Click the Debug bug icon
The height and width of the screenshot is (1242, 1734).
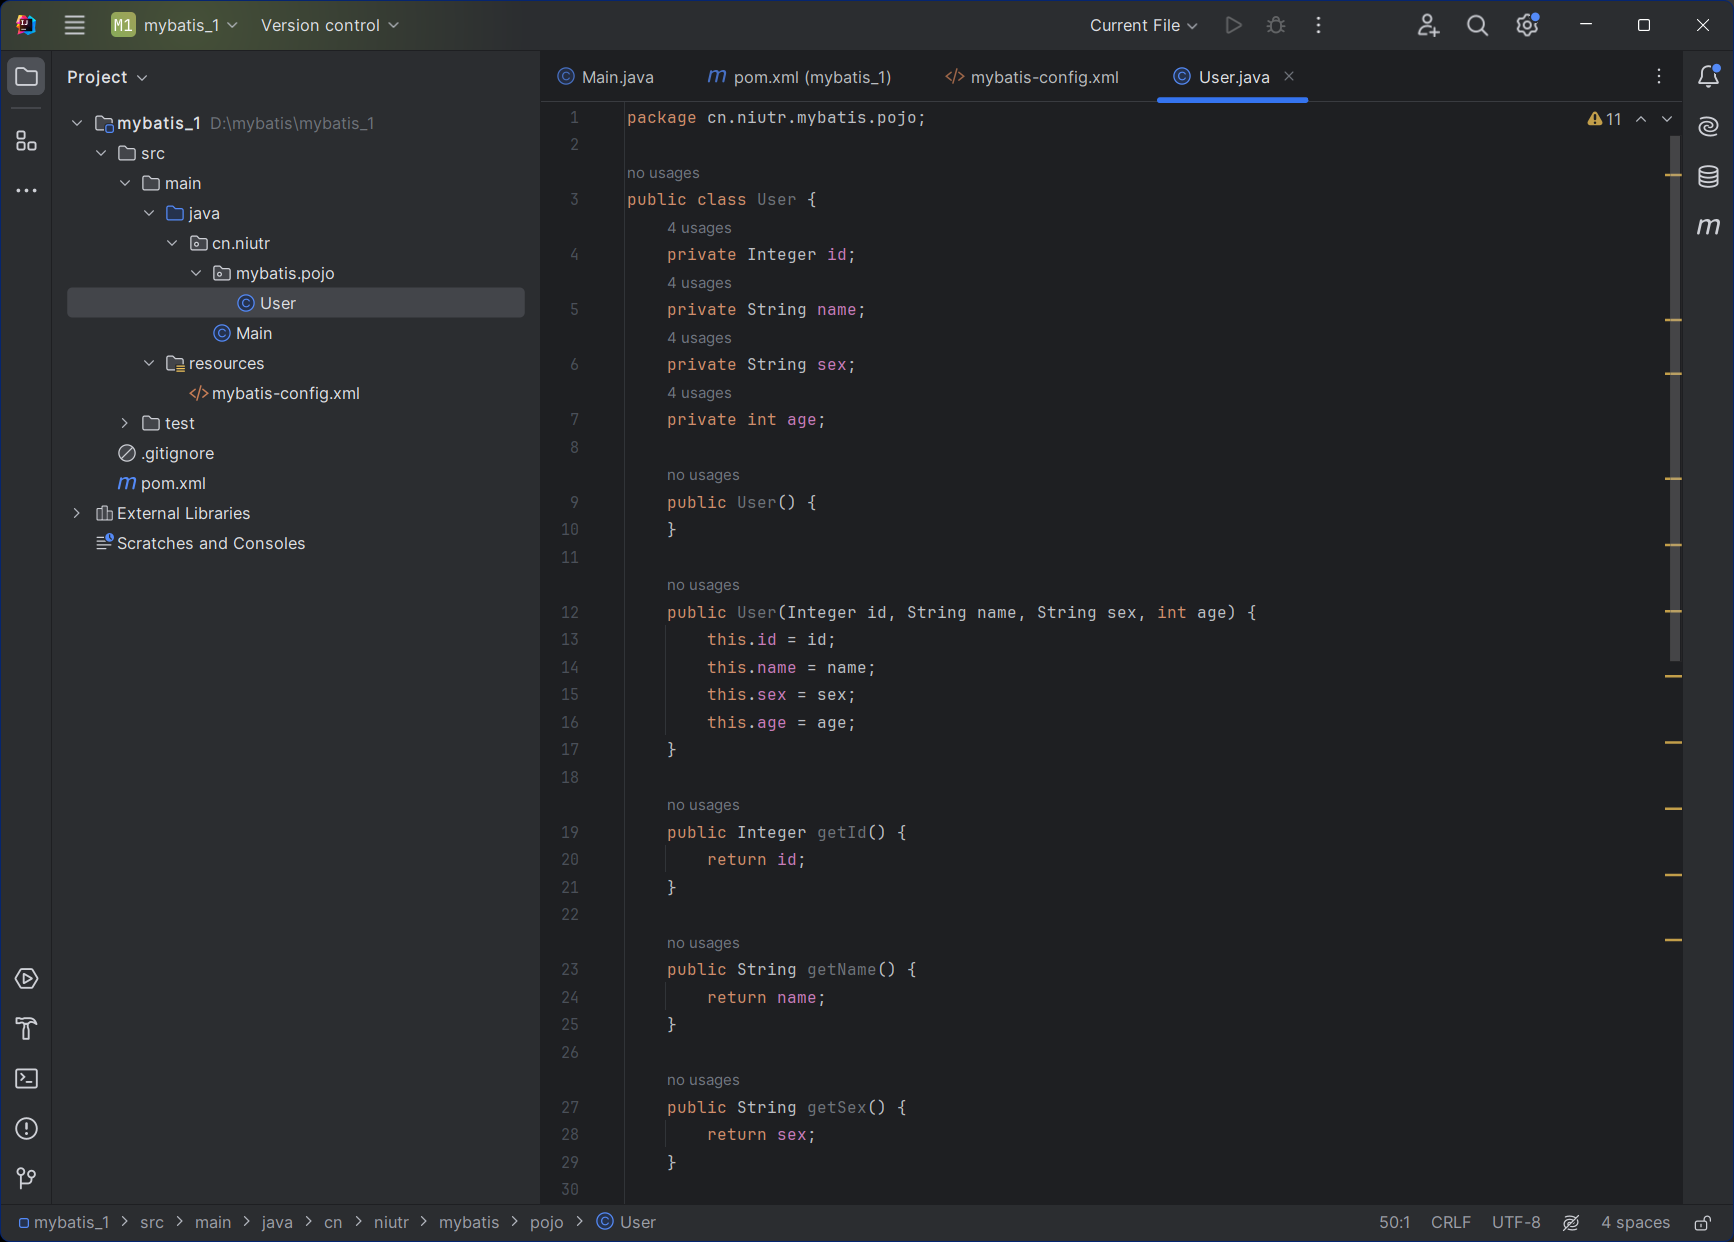(1276, 25)
